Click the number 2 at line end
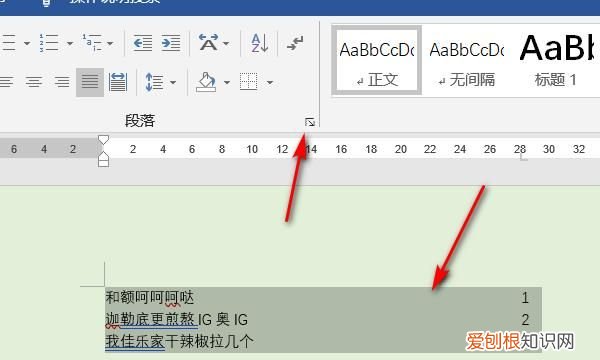Viewport: 600px width, 360px height. click(x=525, y=319)
